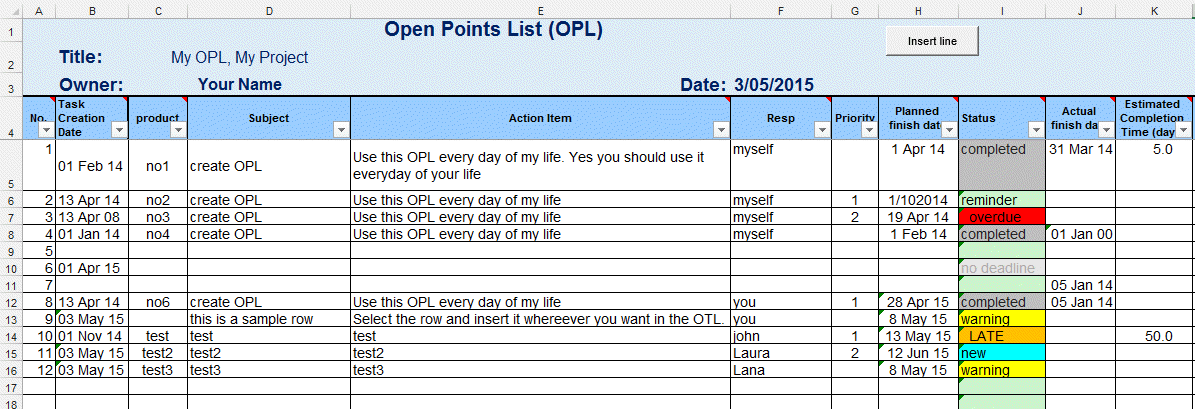
Task: Select the red overdue status cell
Action: point(1001,217)
